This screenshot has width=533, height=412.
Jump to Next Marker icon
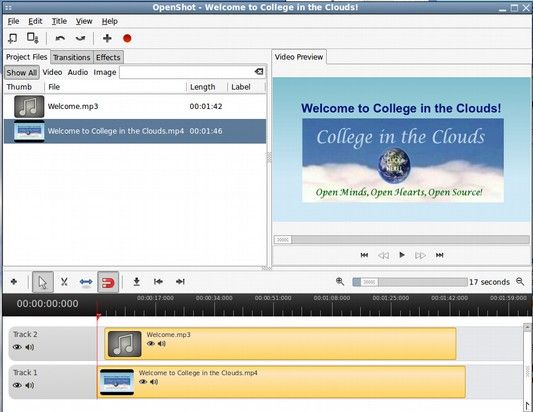(180, 282)
